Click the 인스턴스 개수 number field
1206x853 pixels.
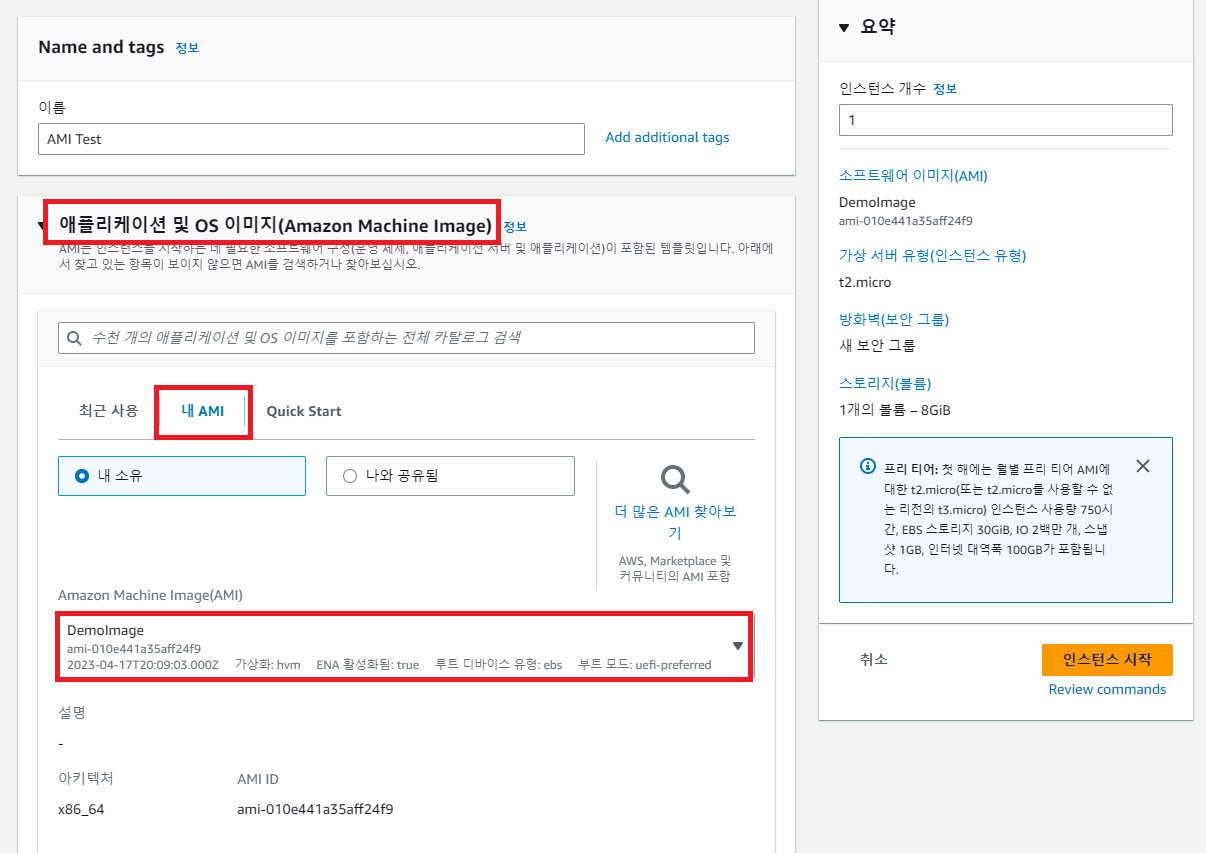[1005, 120]
